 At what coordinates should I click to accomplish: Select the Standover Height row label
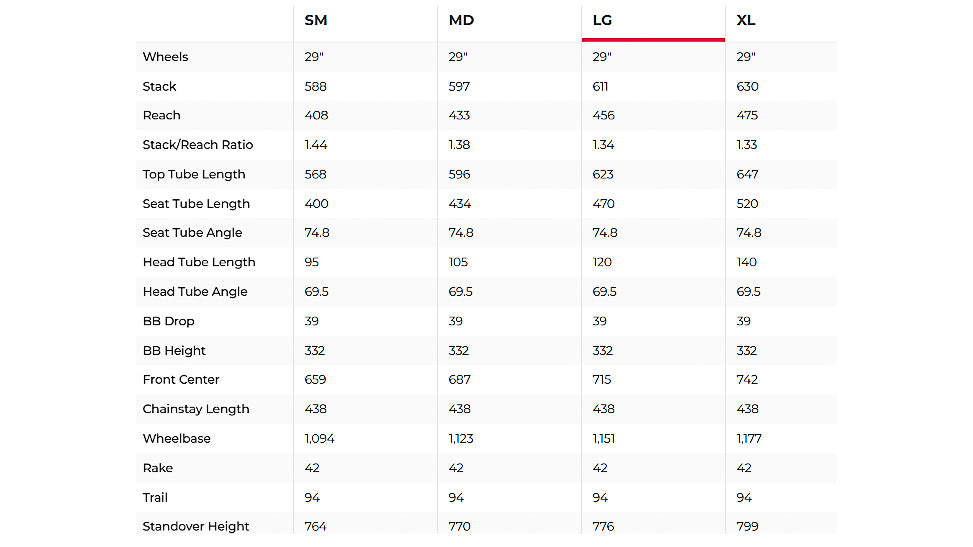pyautogui.click(x=196, y=527)
